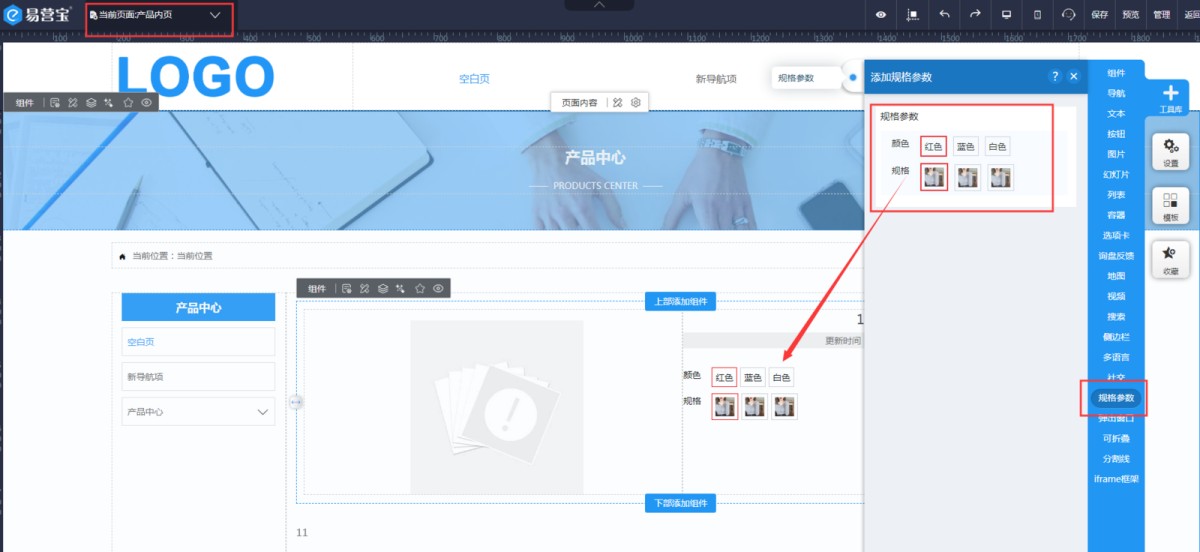Open the help question mark in 添加规格参数 panel
Viewport: 1200px width, 552px height.
1055,76
